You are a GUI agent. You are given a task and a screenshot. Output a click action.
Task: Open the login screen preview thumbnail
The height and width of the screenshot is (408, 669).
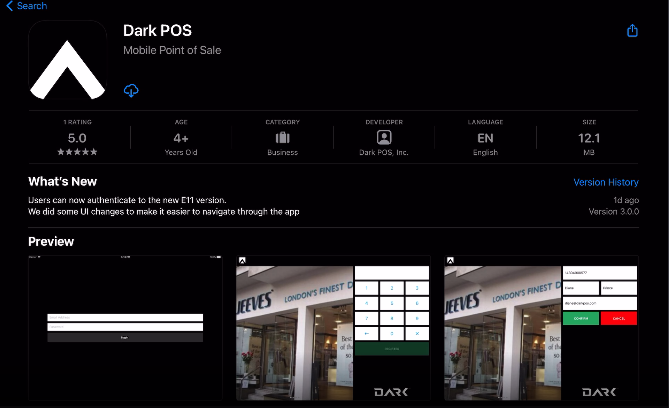(x=125, y=328)
